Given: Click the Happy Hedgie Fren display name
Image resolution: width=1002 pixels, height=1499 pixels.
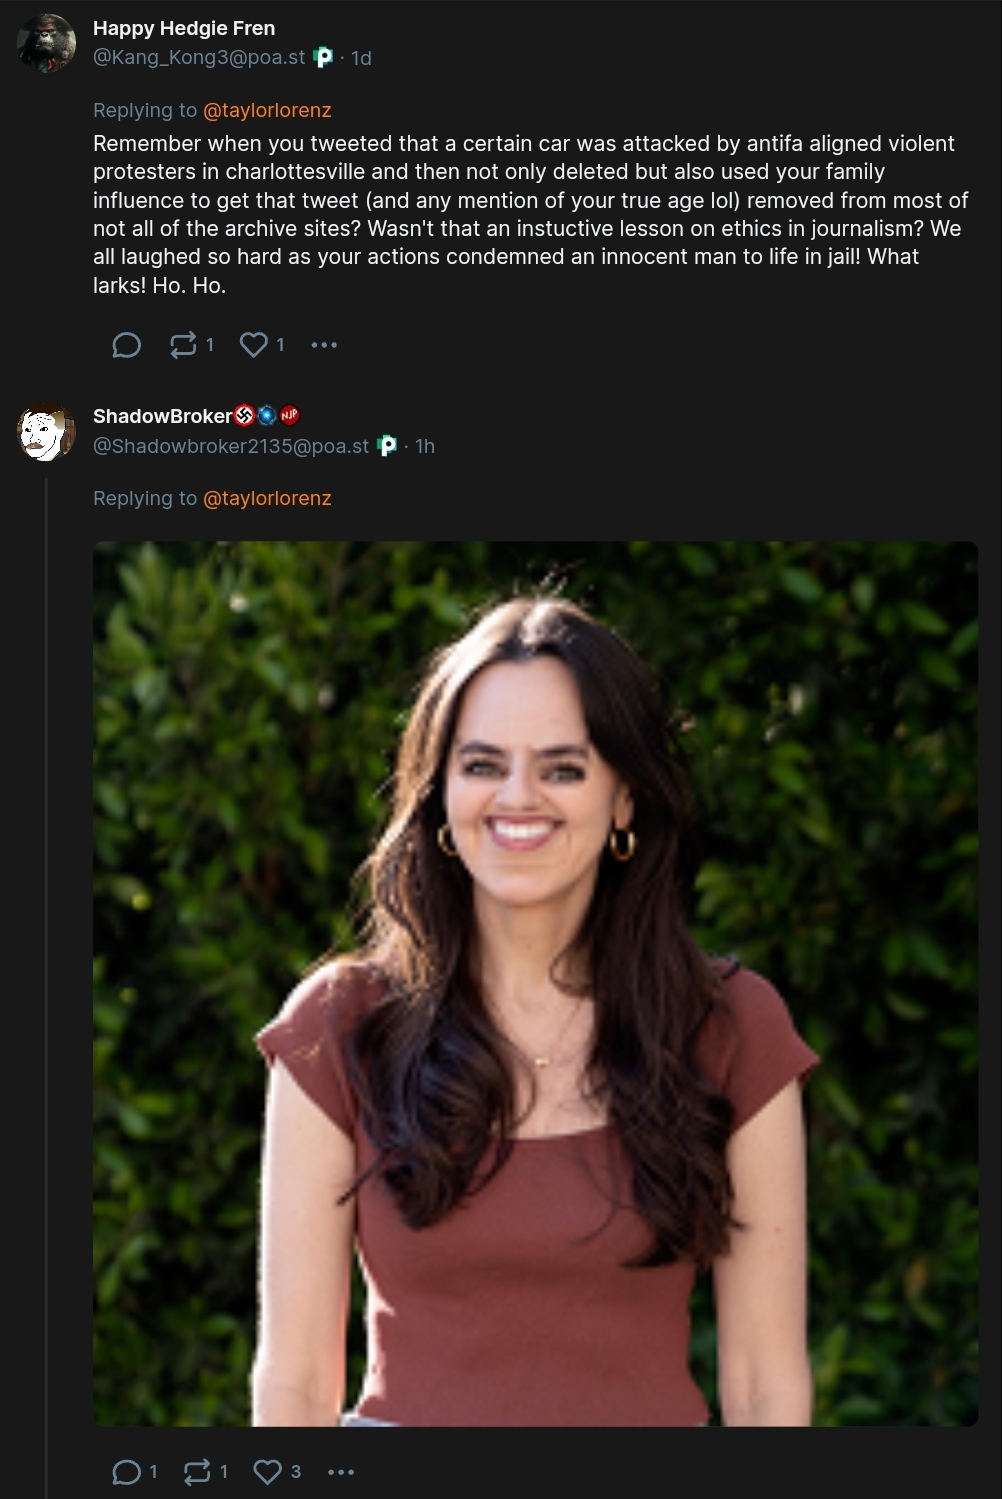Looking at the screenshot, I should coord(184,28).
